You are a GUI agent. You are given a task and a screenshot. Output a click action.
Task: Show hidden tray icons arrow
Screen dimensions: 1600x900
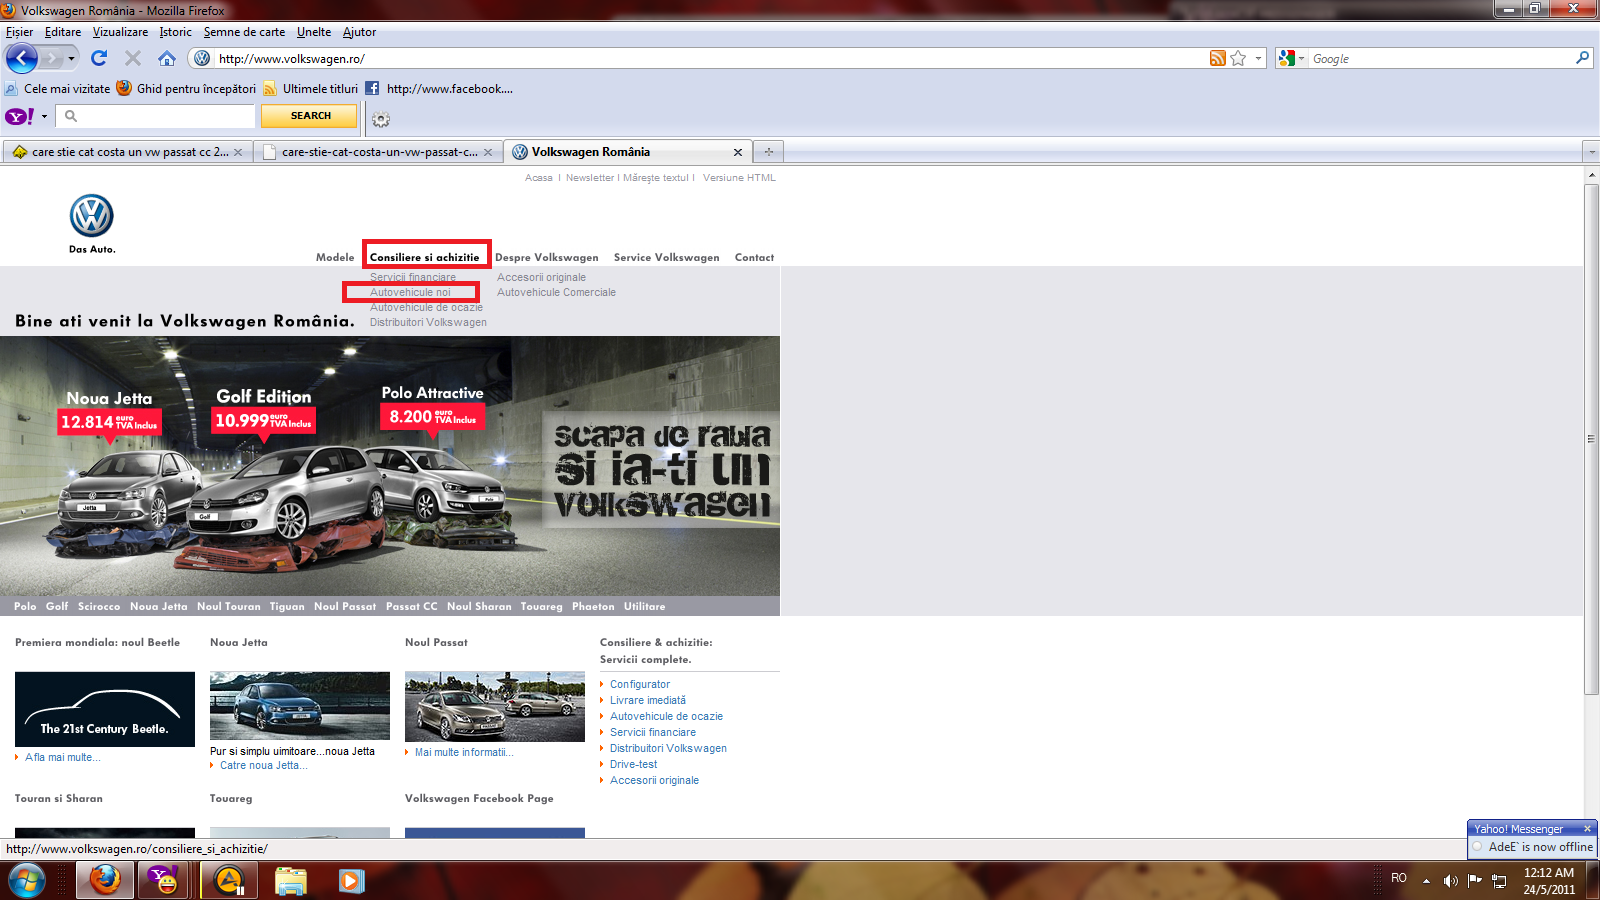pos(1426,881)
